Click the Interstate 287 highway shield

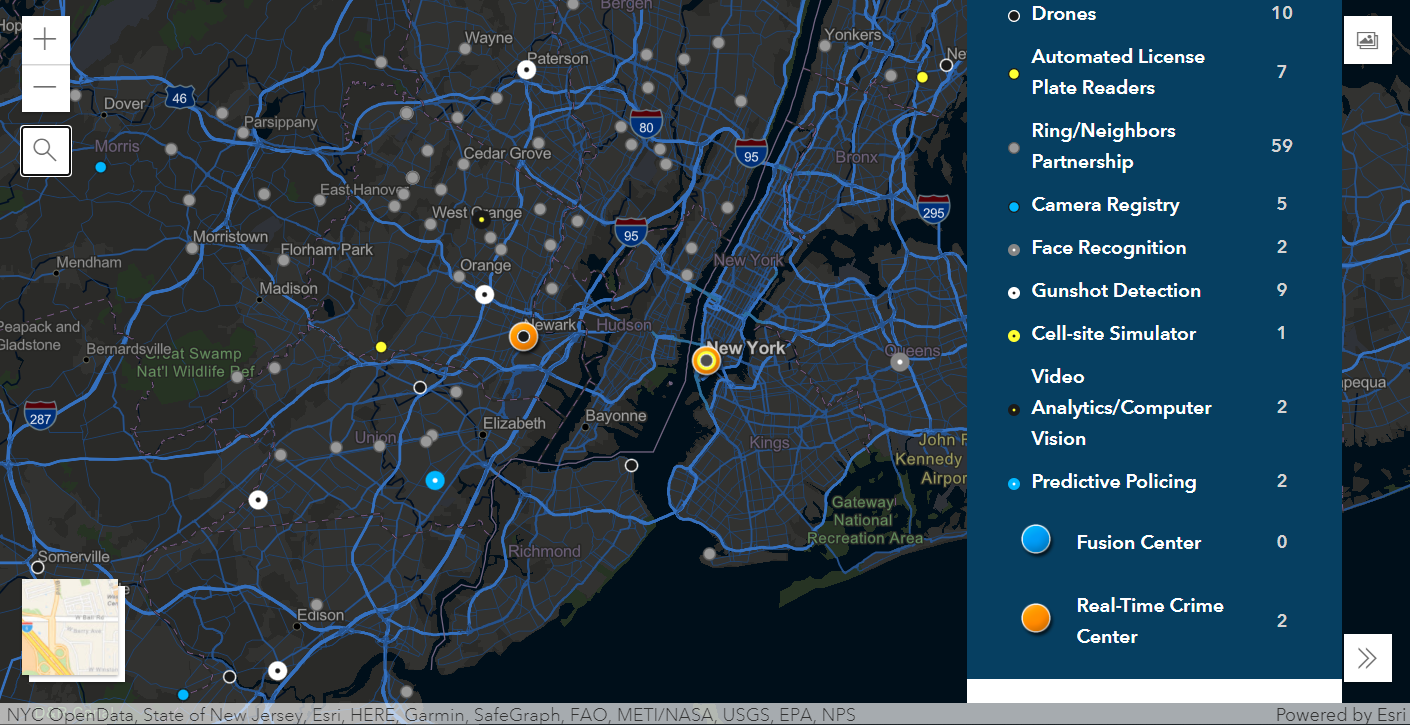tap(41, 416)
